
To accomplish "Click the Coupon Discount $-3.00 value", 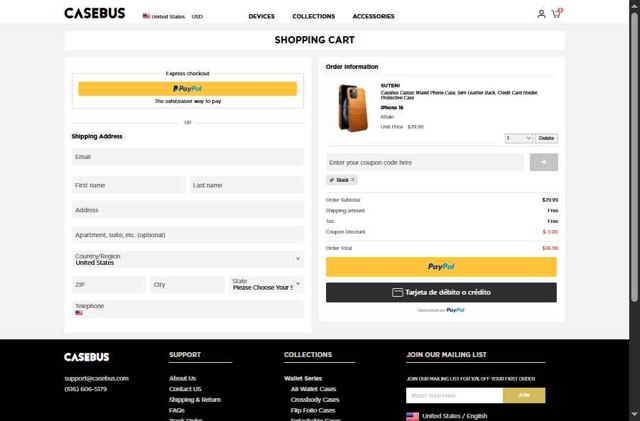I will click(x=550, y=232).
